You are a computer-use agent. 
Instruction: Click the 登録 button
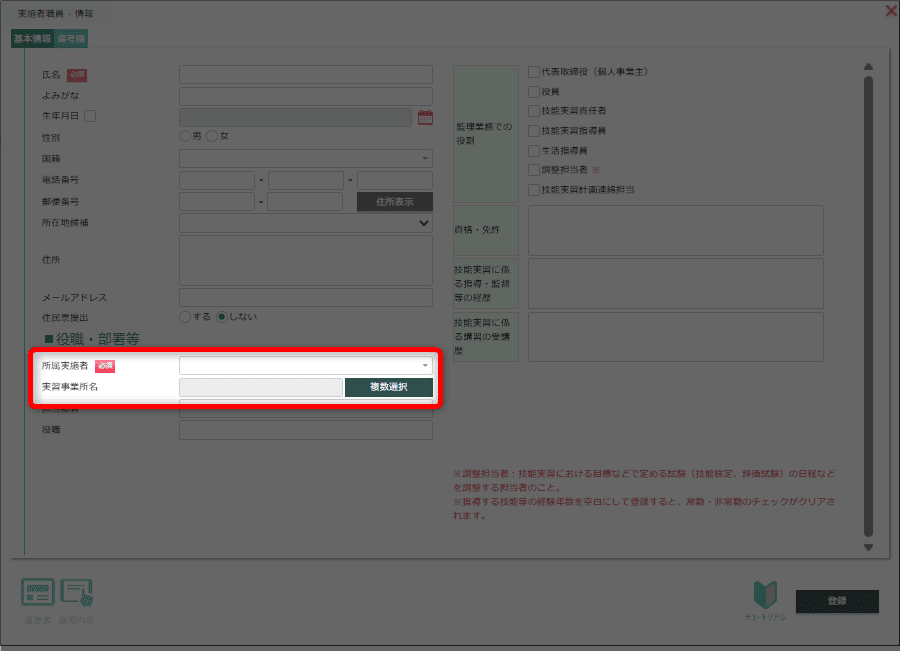837,601
